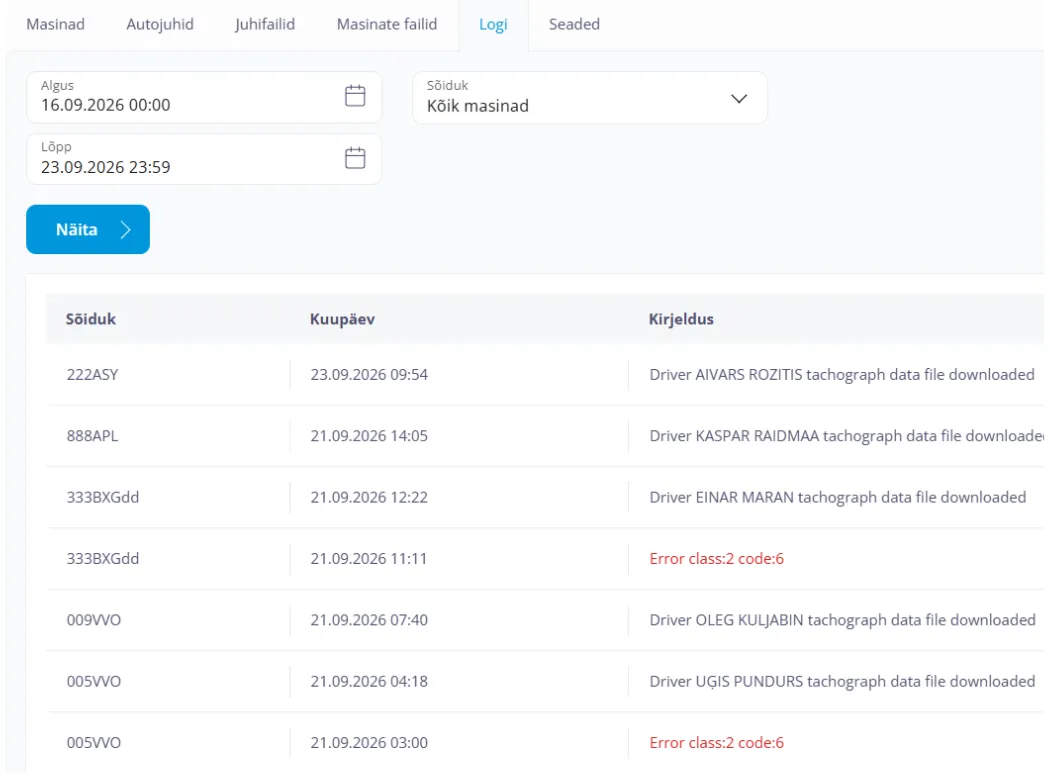Screen dimensions: 1050x779
Task: Open the Seaded tab
Action: pyautogui.click(x=575, y=24)
